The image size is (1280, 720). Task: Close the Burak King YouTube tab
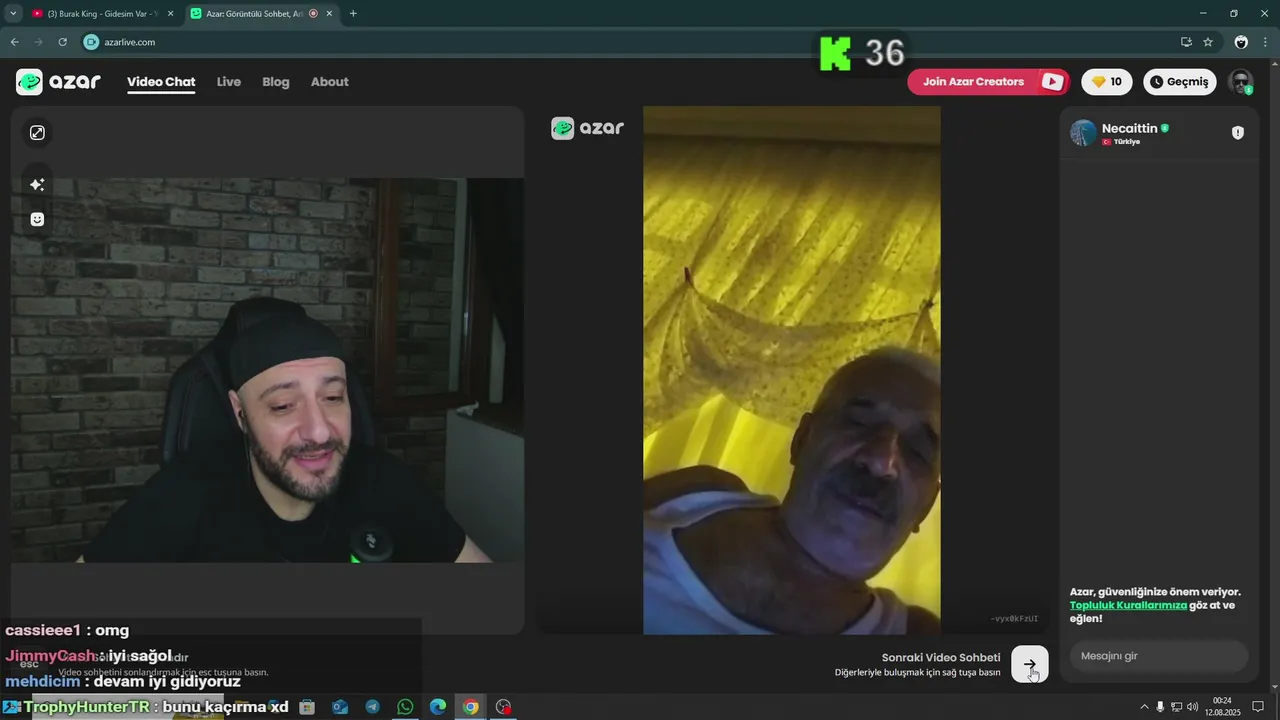coord(170,14)
